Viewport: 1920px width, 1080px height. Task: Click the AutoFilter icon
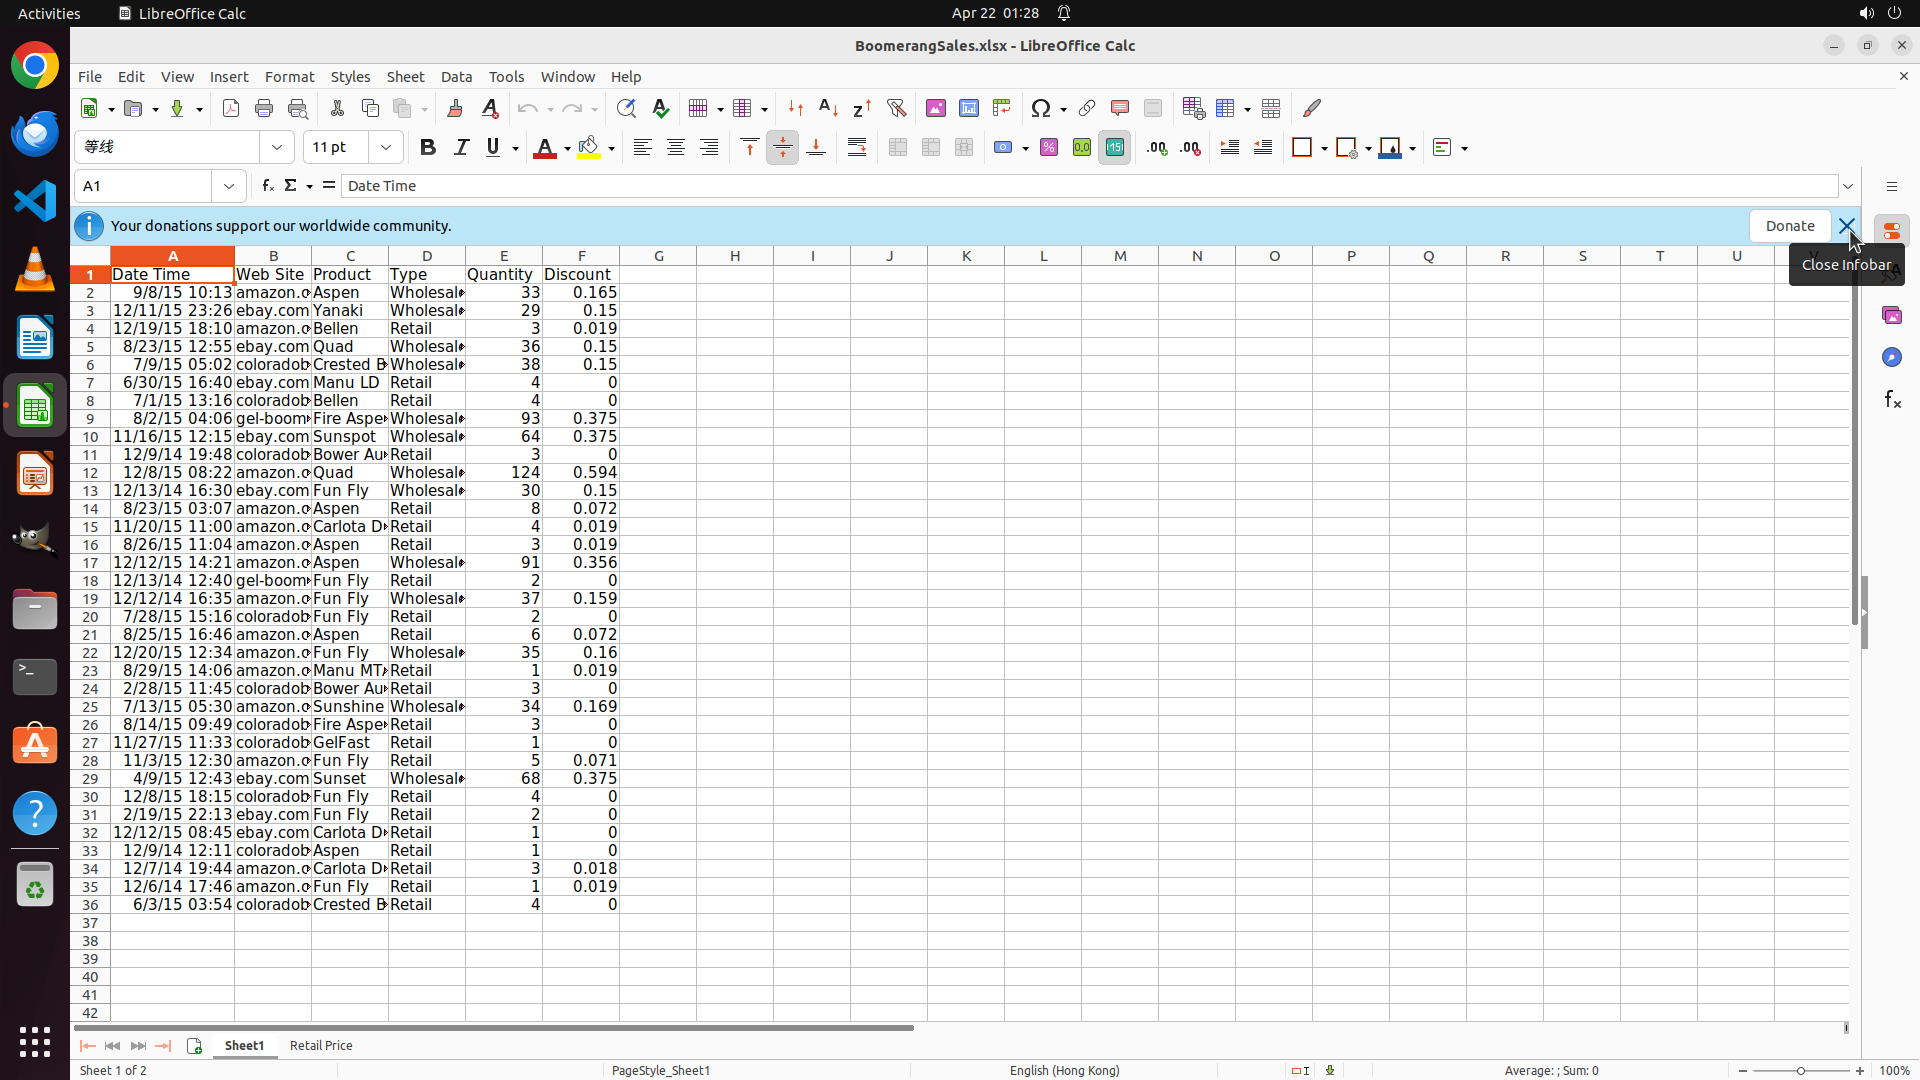tap(896, 108)
